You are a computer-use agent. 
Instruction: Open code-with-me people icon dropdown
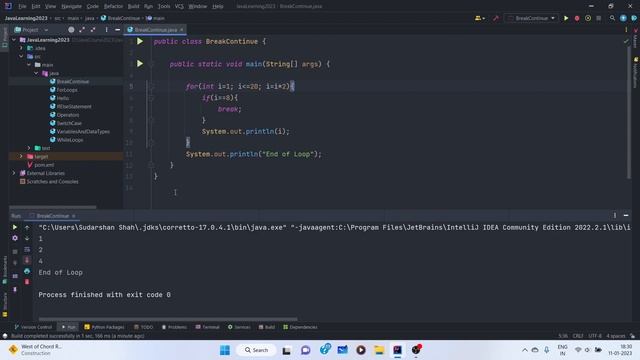click(480, 18)
